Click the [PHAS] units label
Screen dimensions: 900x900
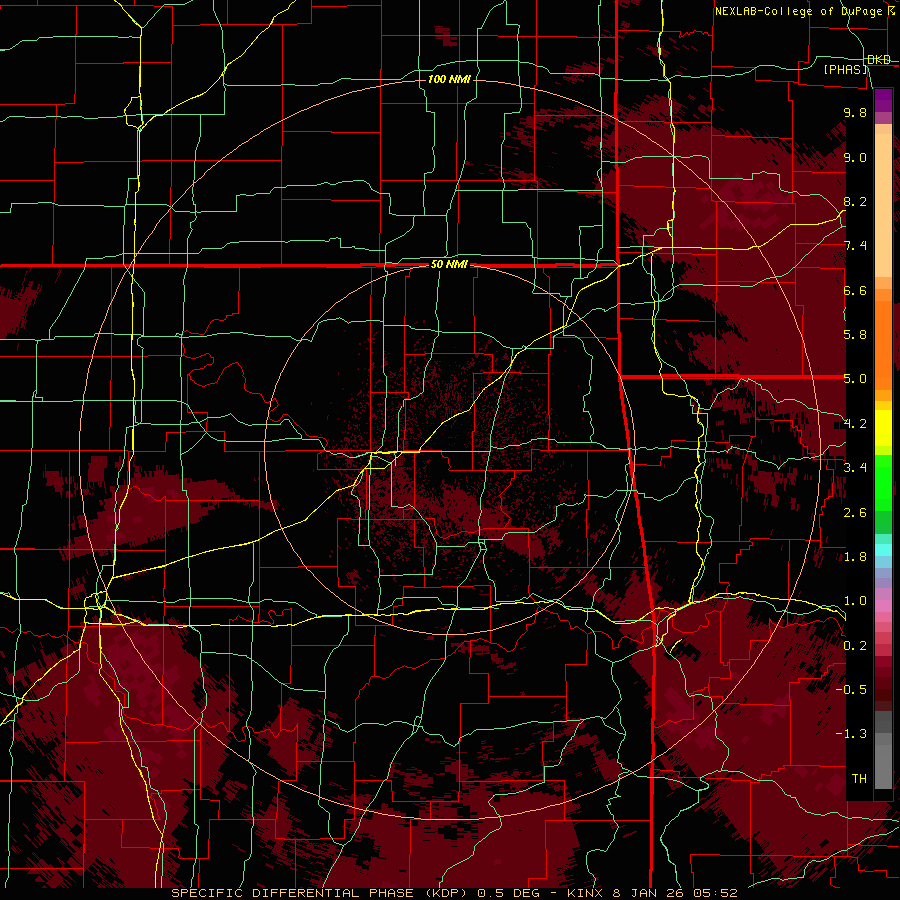tap(845, 70)
